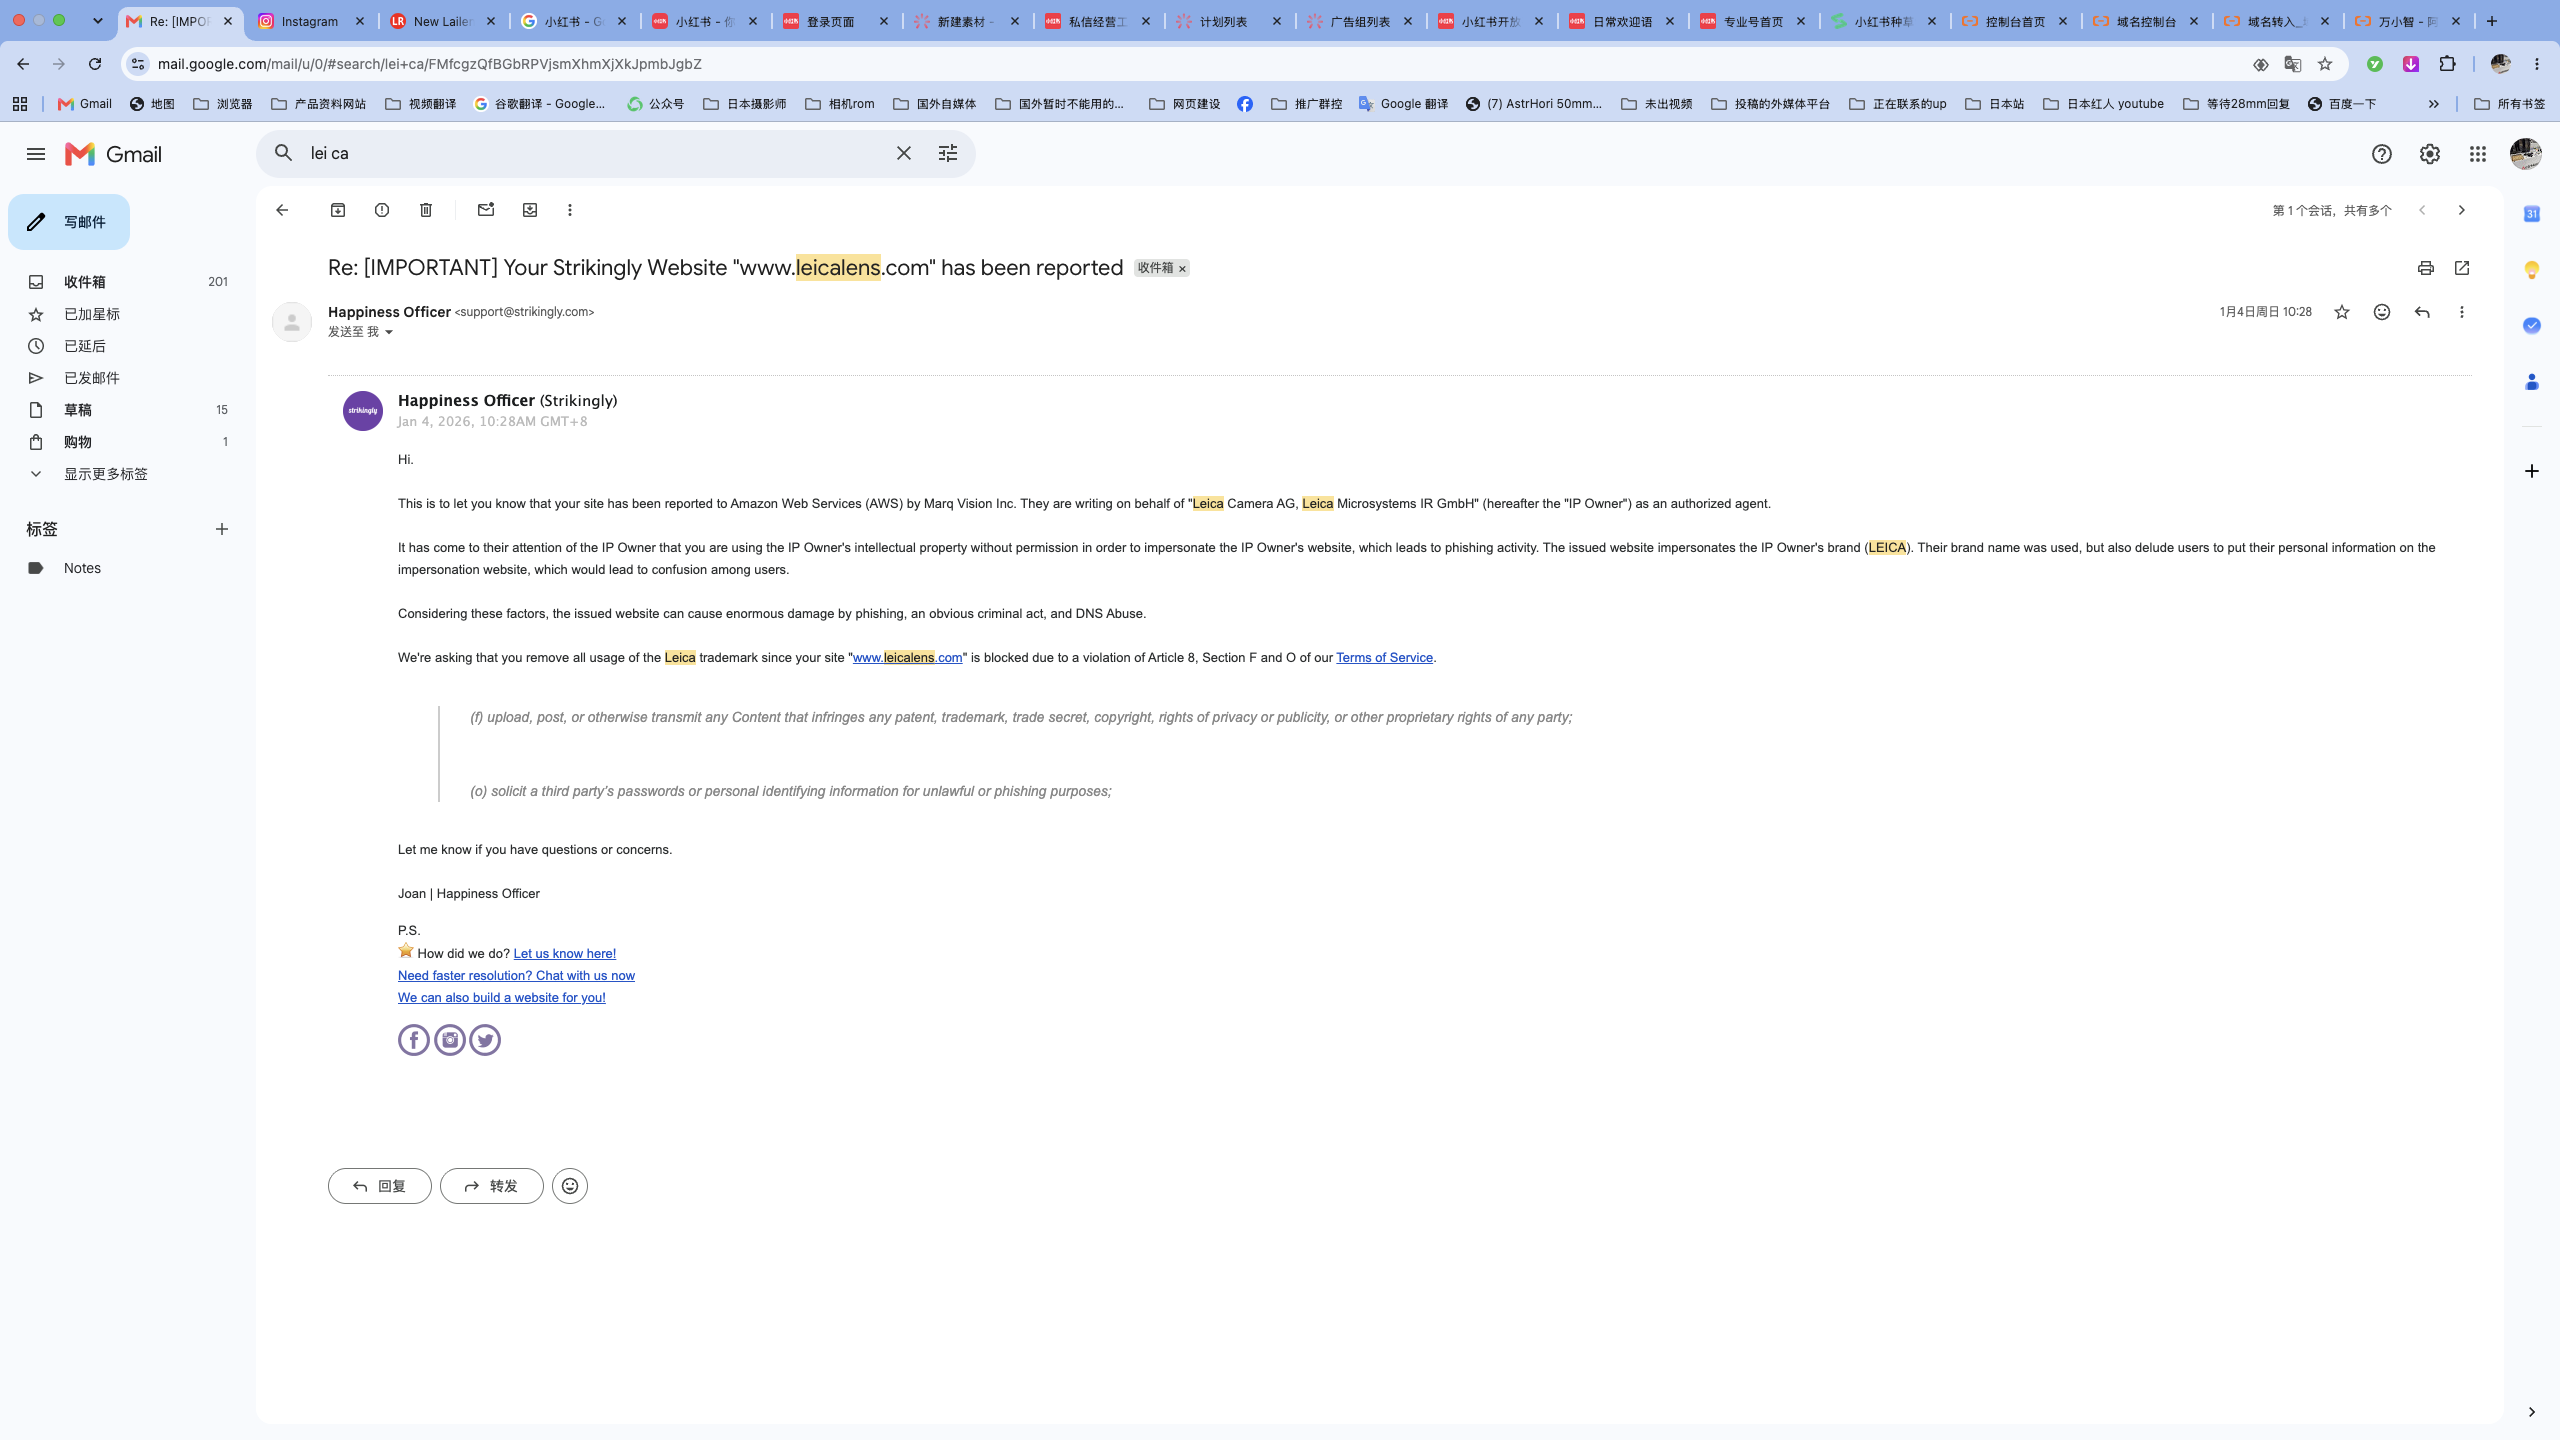Open 所有书签 all bookmarks folder

2510,104
